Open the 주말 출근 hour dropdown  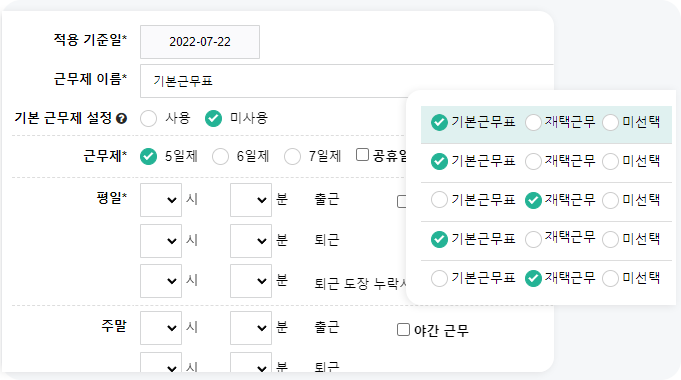click(161, 328)
